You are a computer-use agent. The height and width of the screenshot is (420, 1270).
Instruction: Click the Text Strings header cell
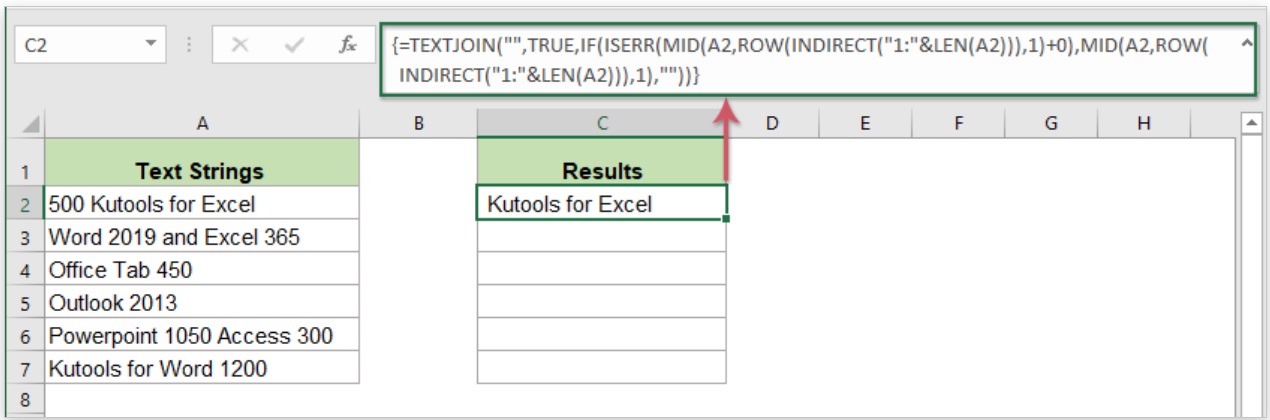(x=202, y=163)
